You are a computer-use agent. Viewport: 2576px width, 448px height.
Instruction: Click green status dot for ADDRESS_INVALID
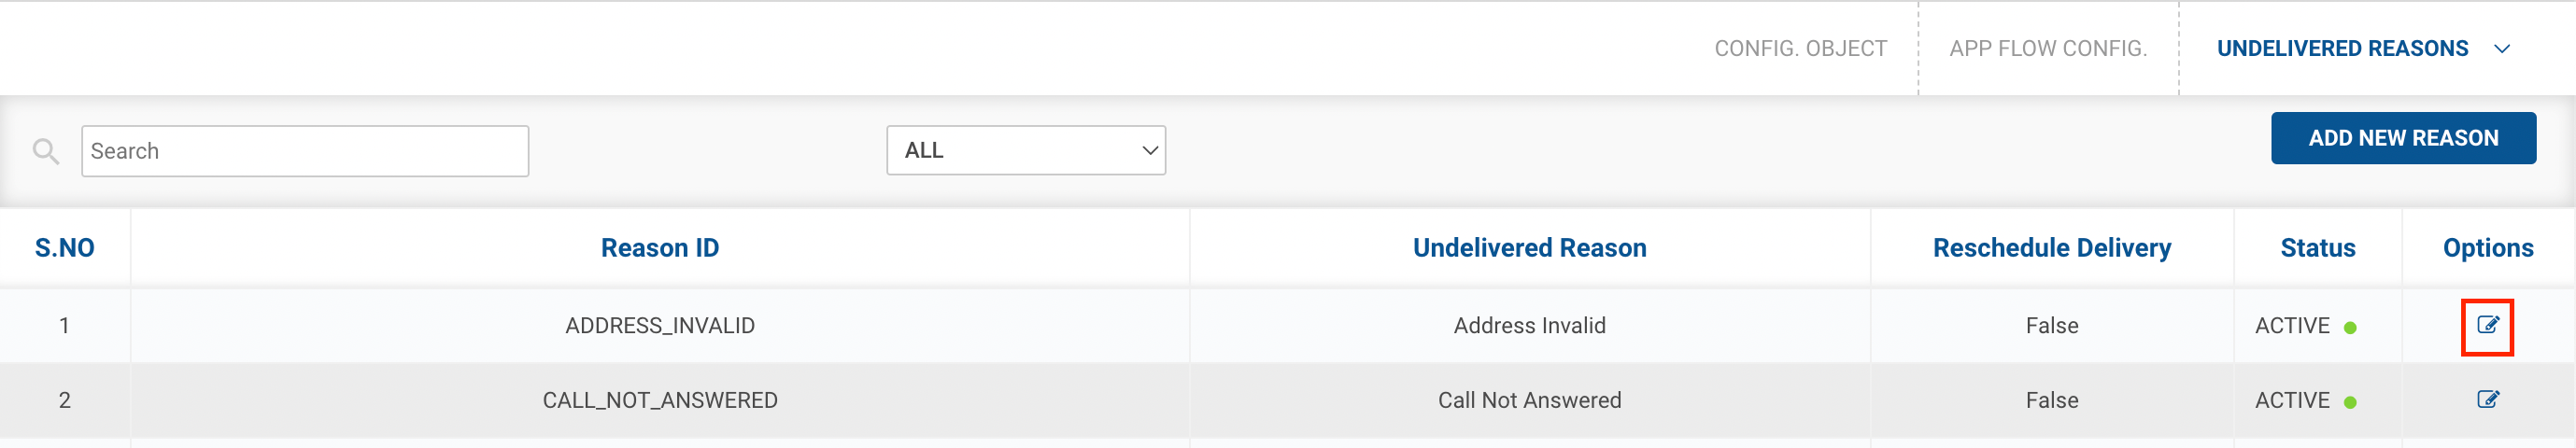[x=2350, y=328]
